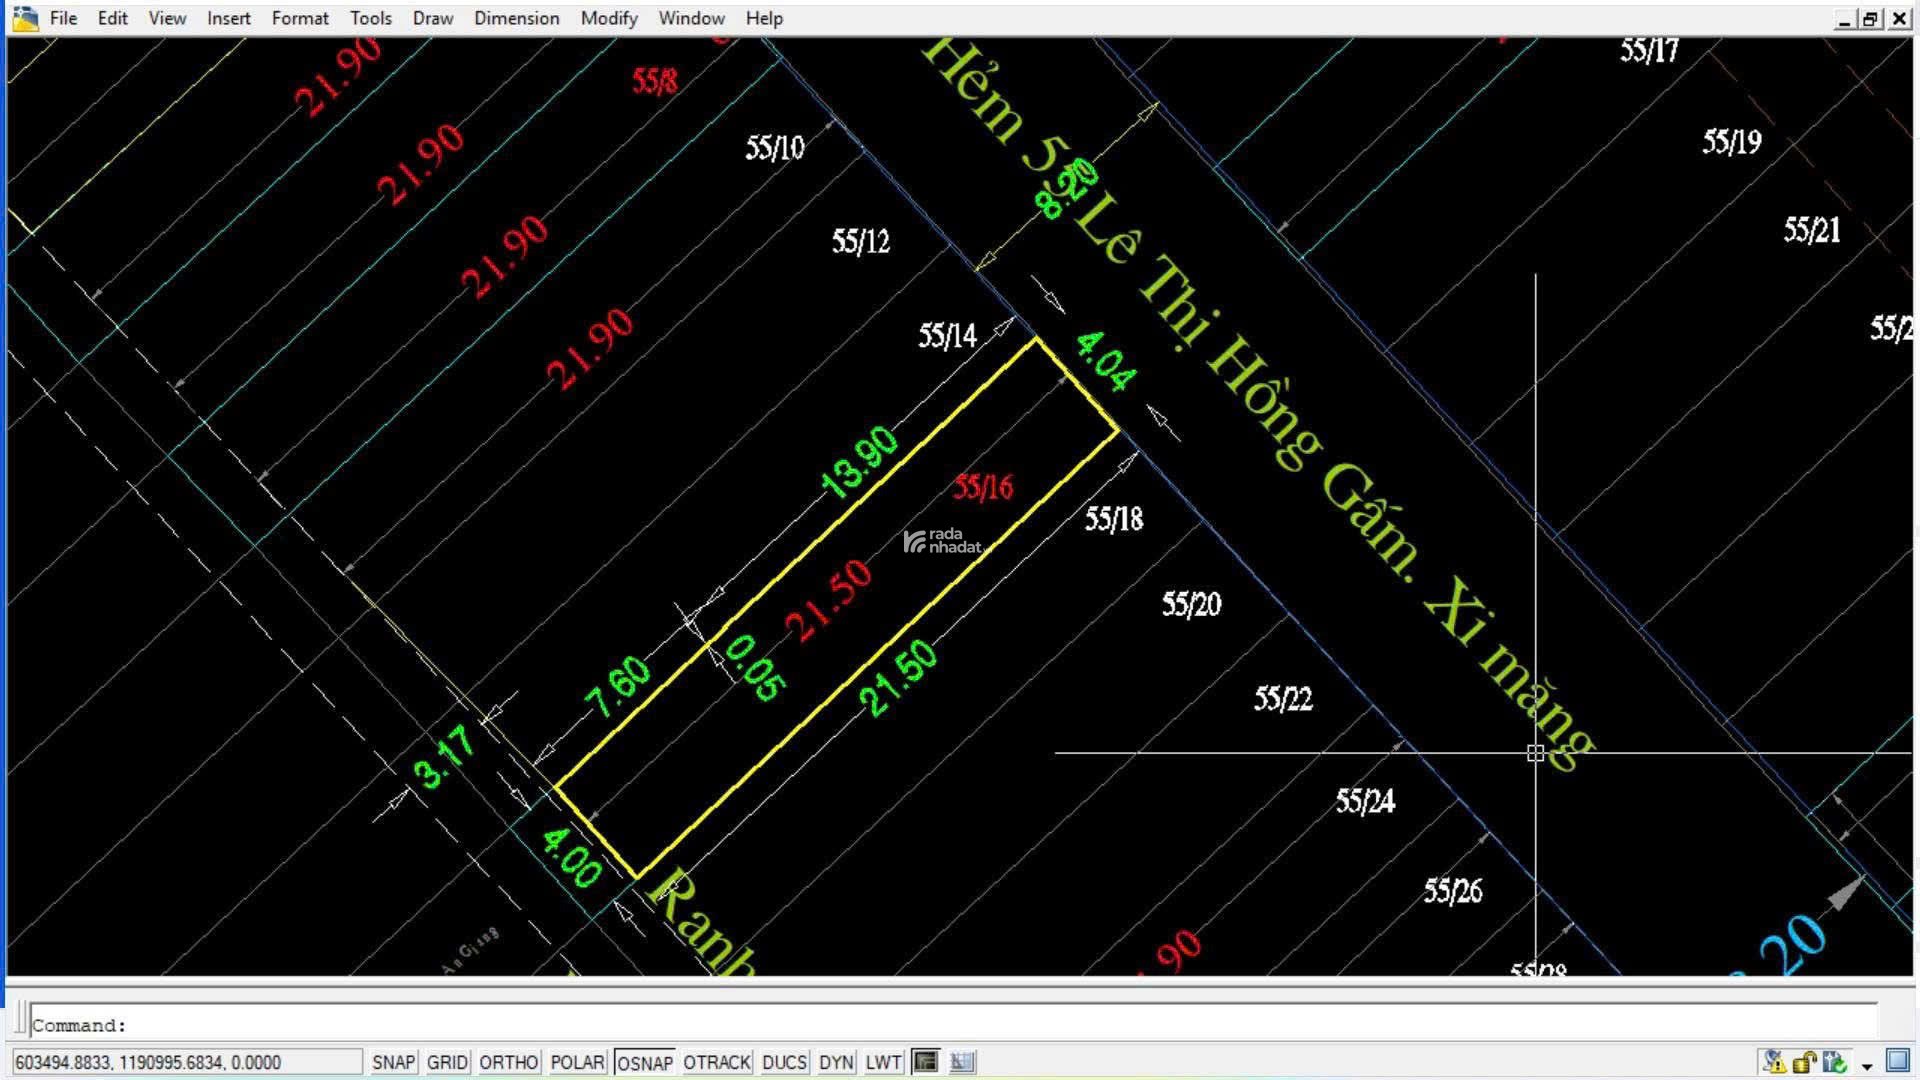Turn on LWT lineweight display
The height and width of the screenshot is (1080, 1920).
point(881,1062)
